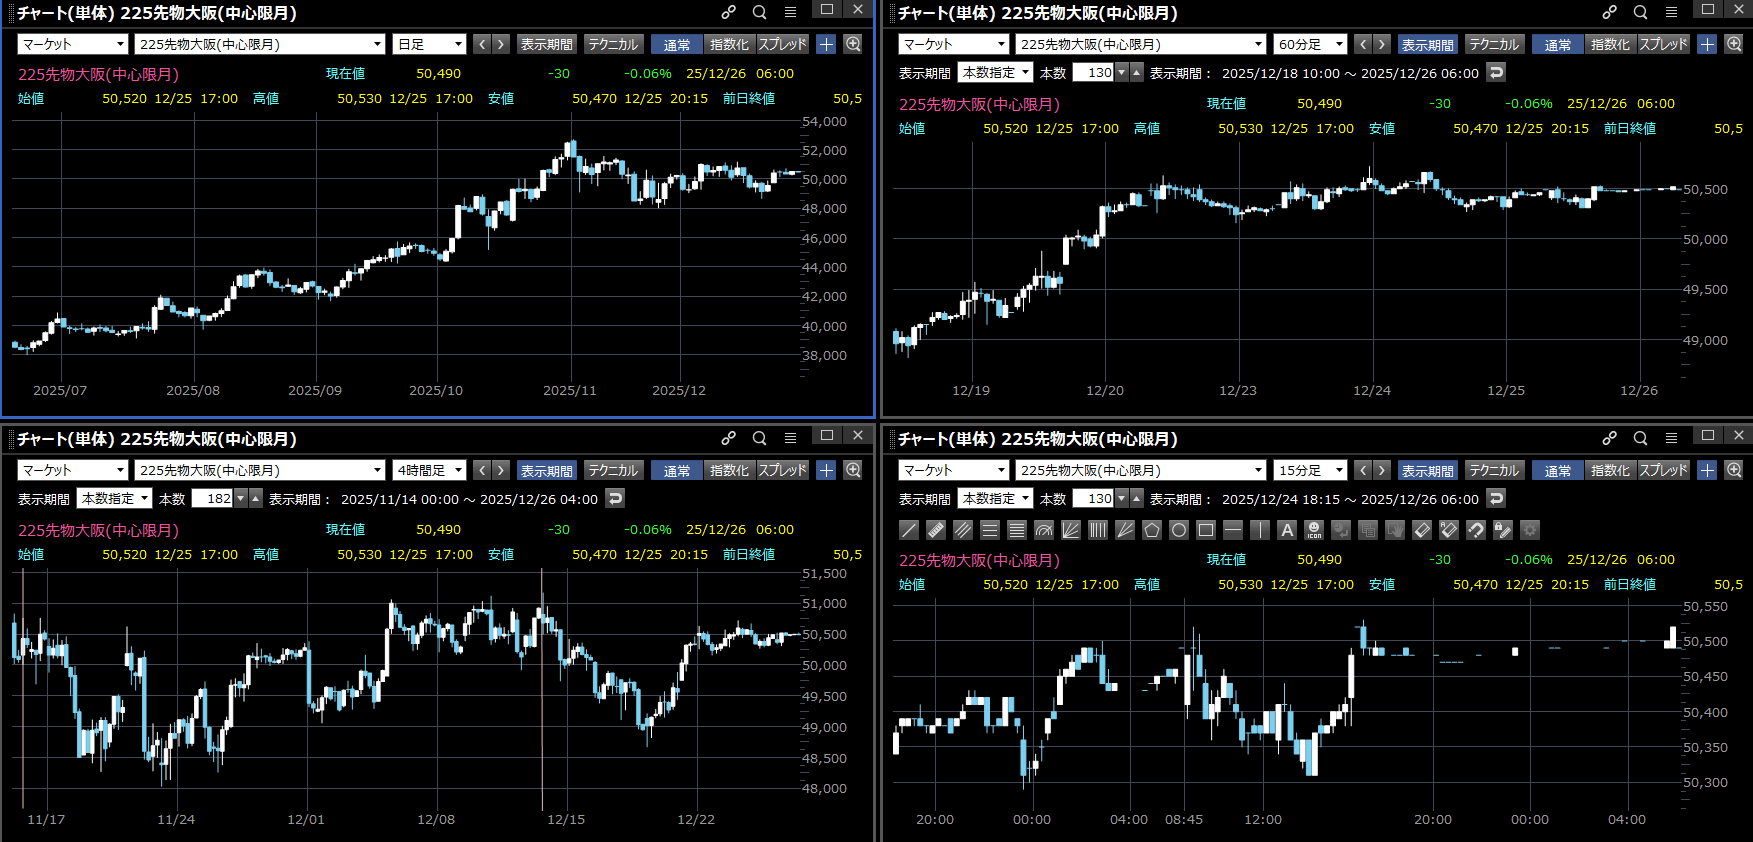The height and width of the screenshot is (842, 1753).
Task: Toggle 指数化 mode on the daily chart
Action: (x=729, y=44)
